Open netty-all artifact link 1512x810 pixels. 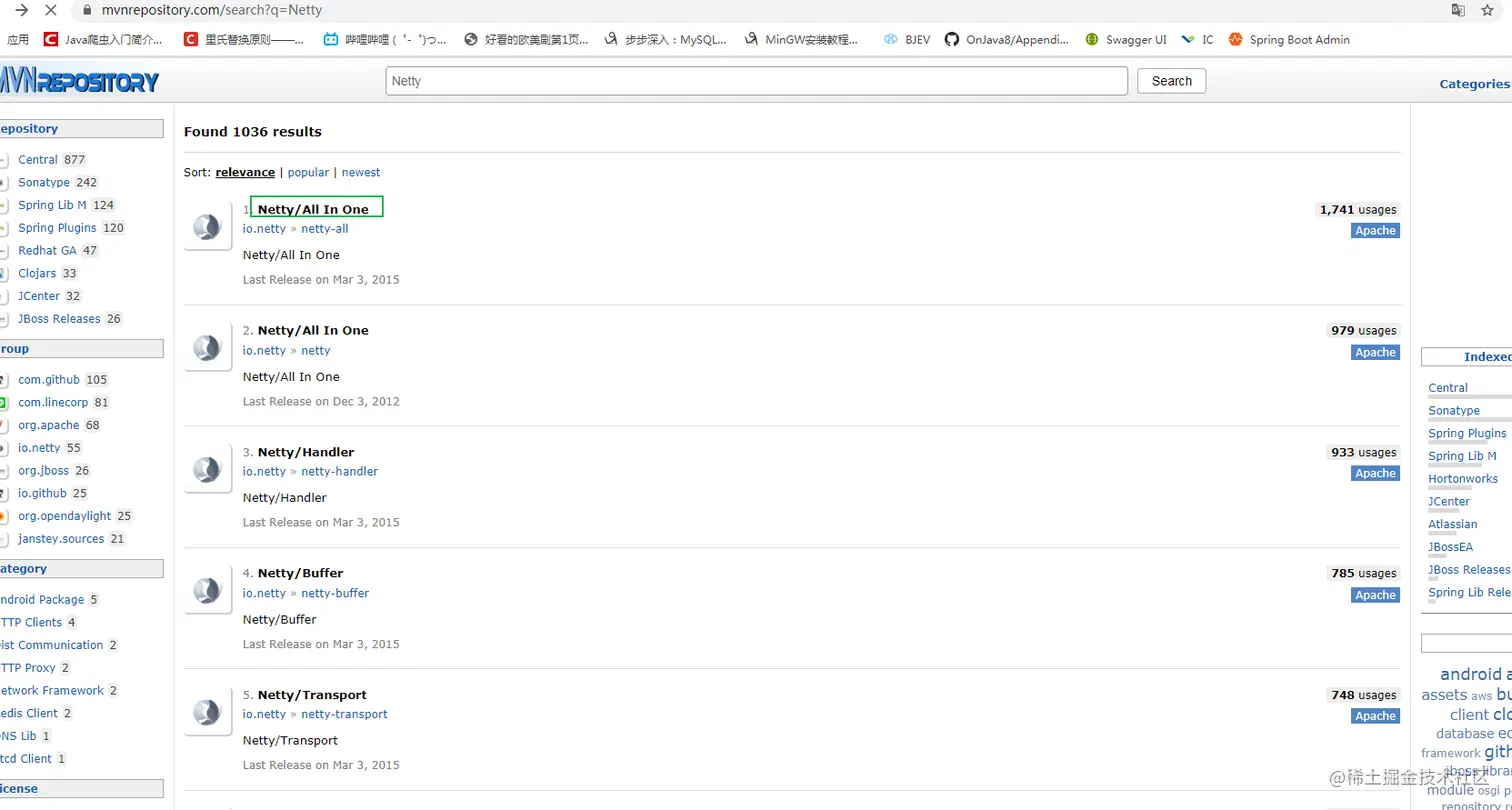325,229
